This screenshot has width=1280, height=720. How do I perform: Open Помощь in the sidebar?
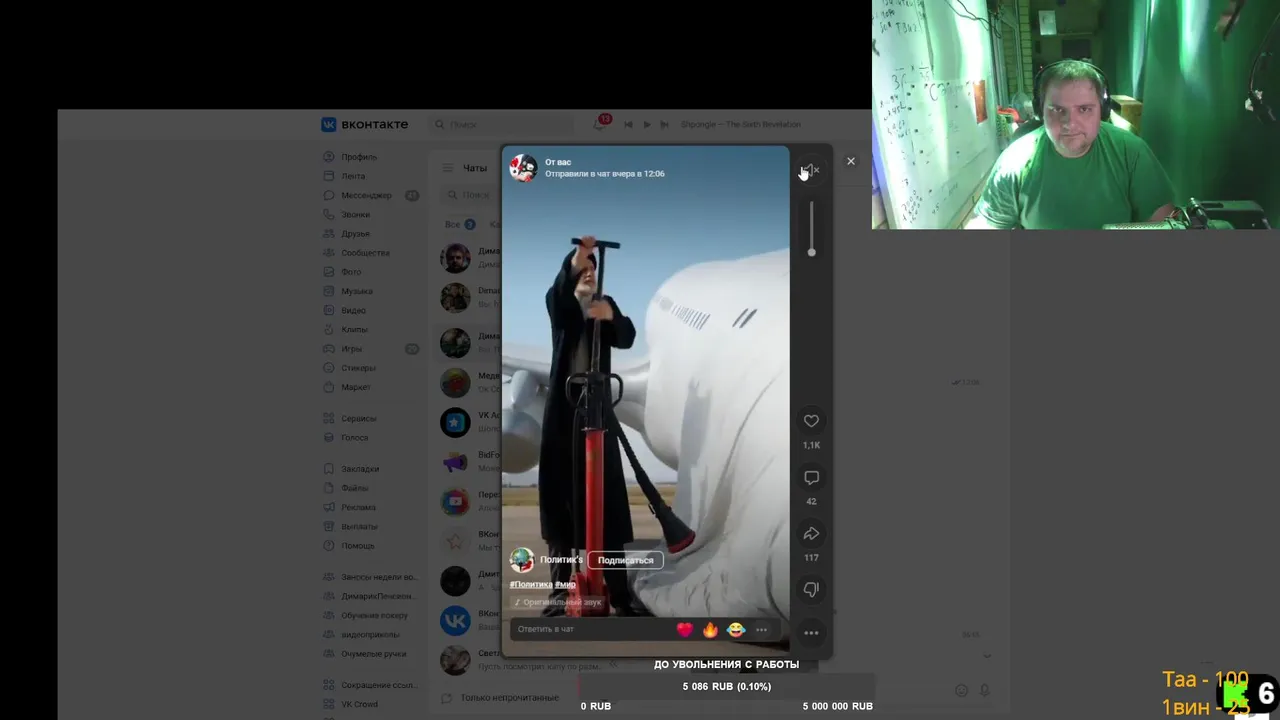[x=358, y=545]
